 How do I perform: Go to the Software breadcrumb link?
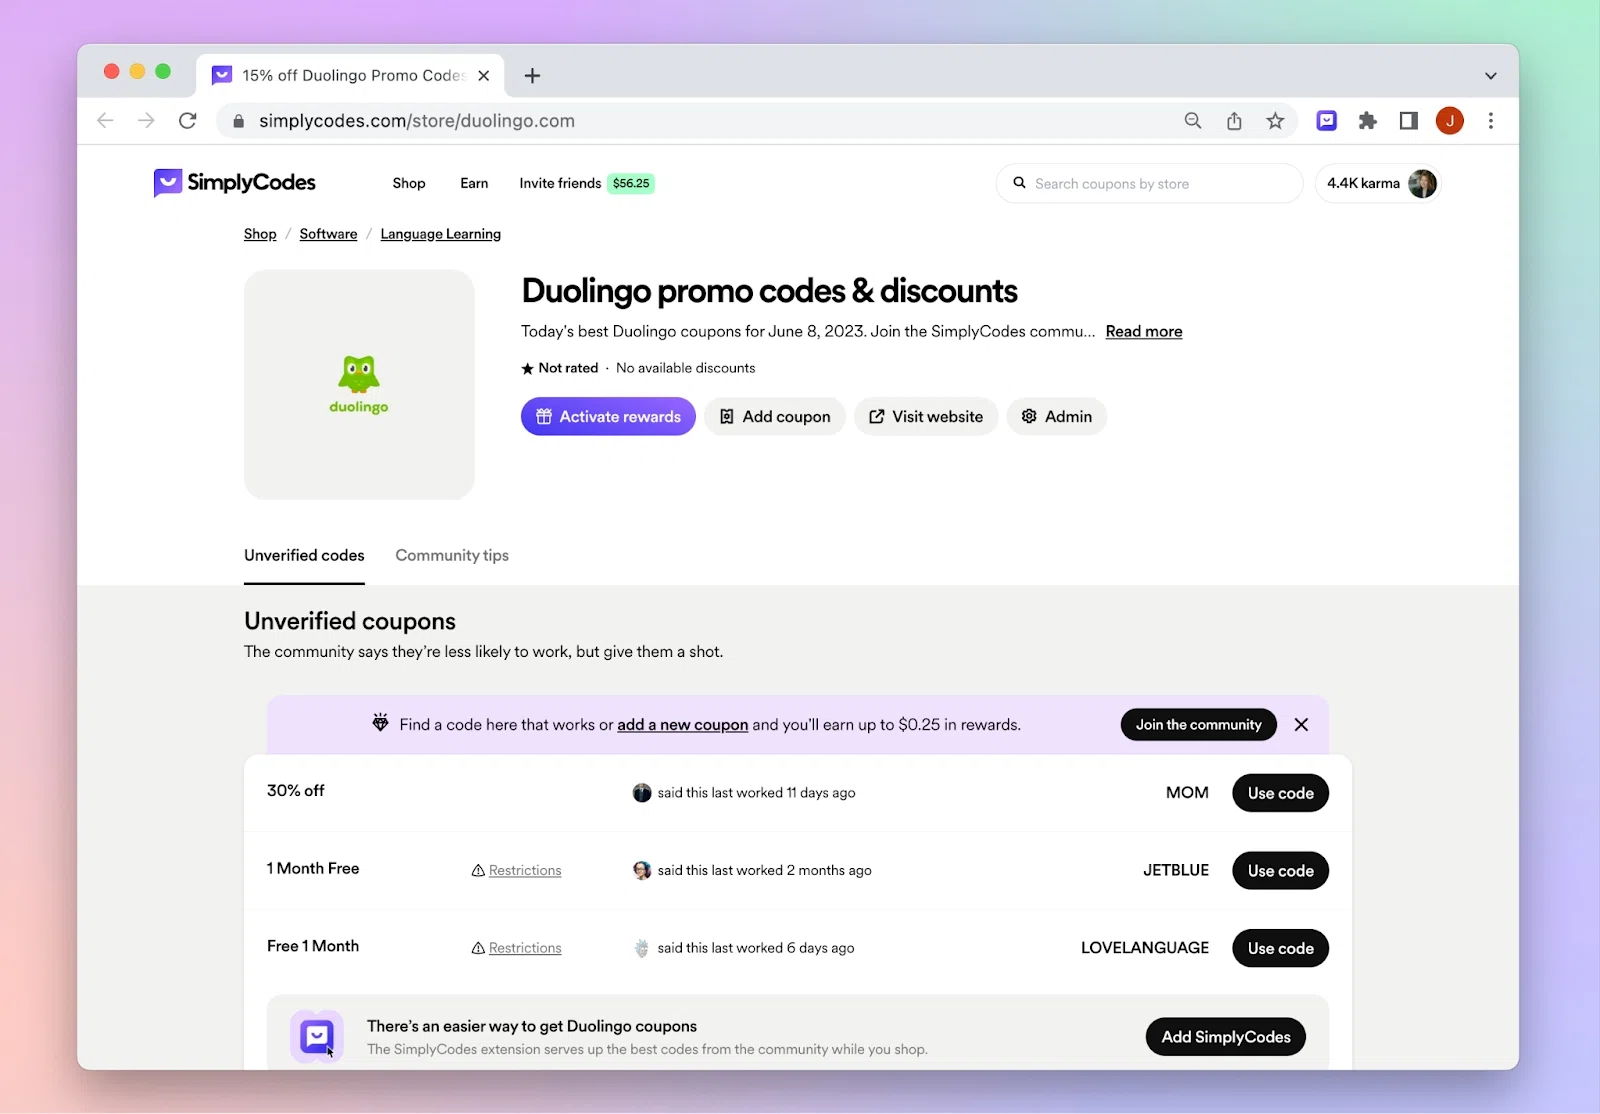click(328, 234)
